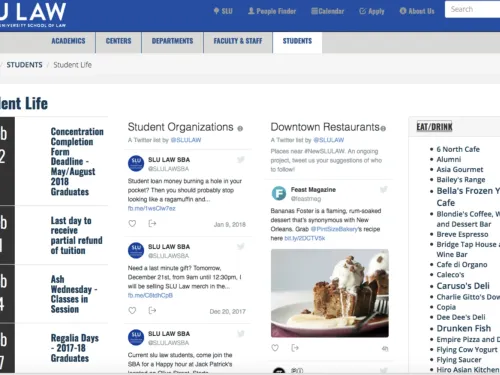Screen dimensions: 500x375
Task: Click Twitter bird icon on happy hour tweet
Action: pyautogui.click(x=241, y=334)
